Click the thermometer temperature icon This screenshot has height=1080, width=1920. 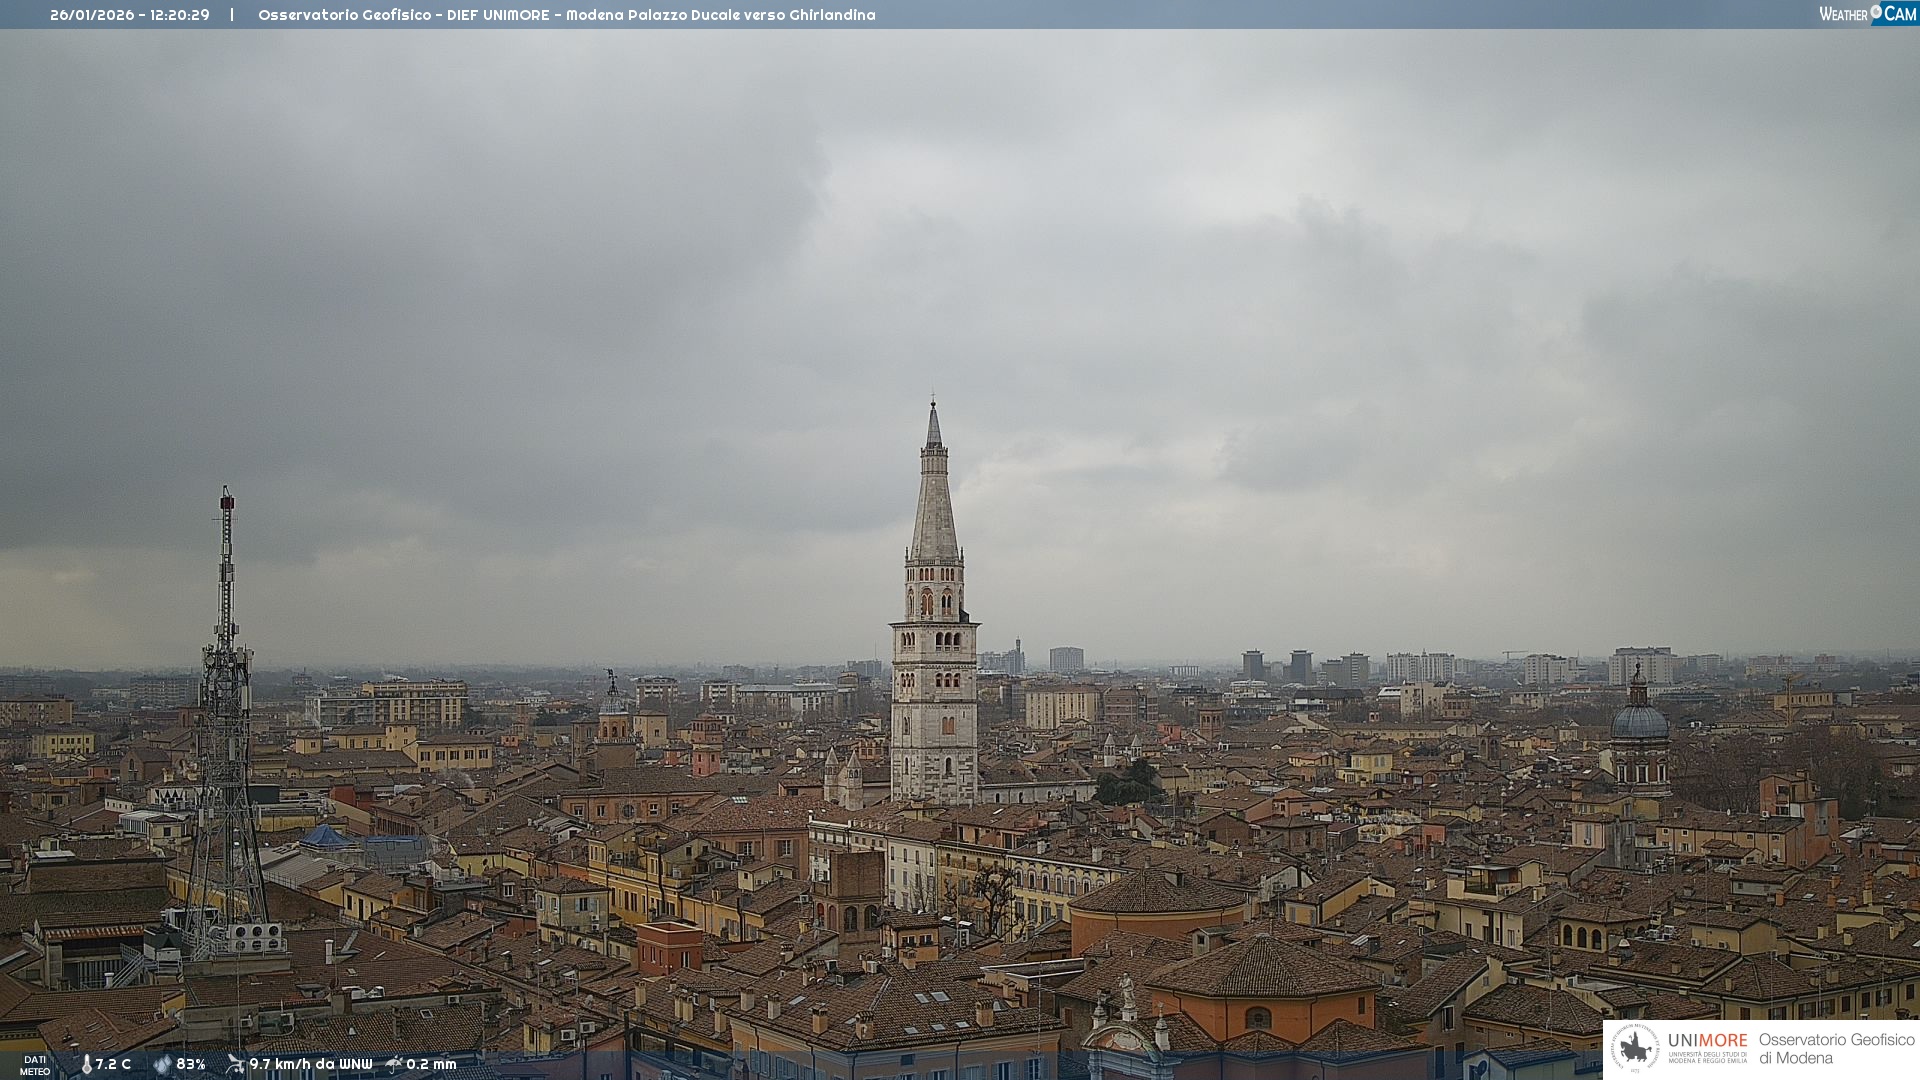(x=86, y=1065)
